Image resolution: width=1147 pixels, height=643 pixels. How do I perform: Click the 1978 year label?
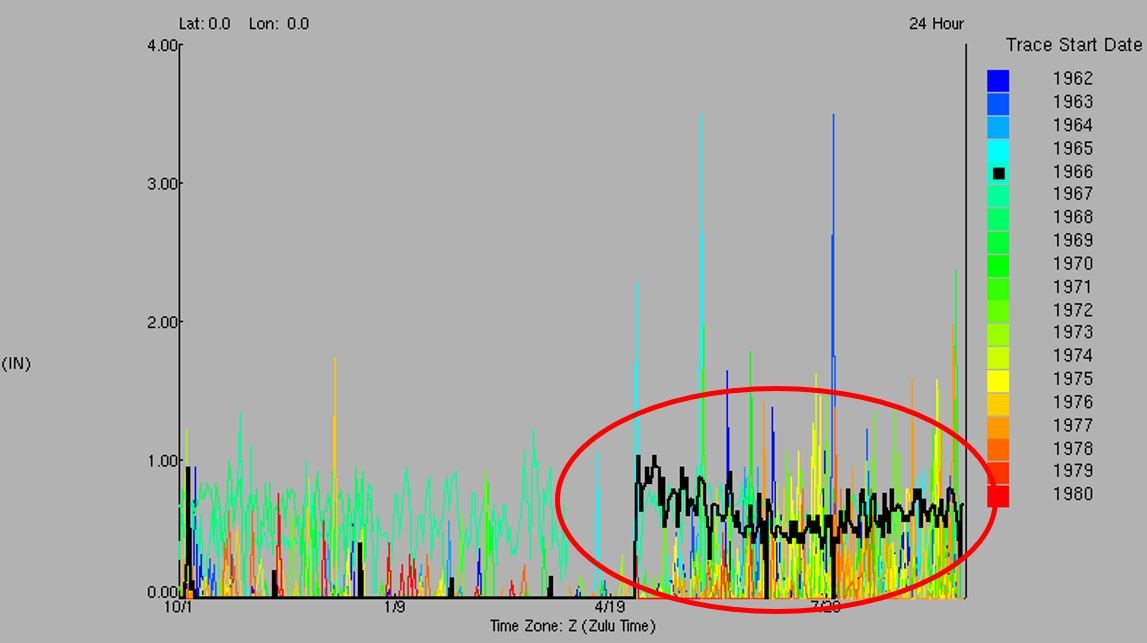[1072, 448]
